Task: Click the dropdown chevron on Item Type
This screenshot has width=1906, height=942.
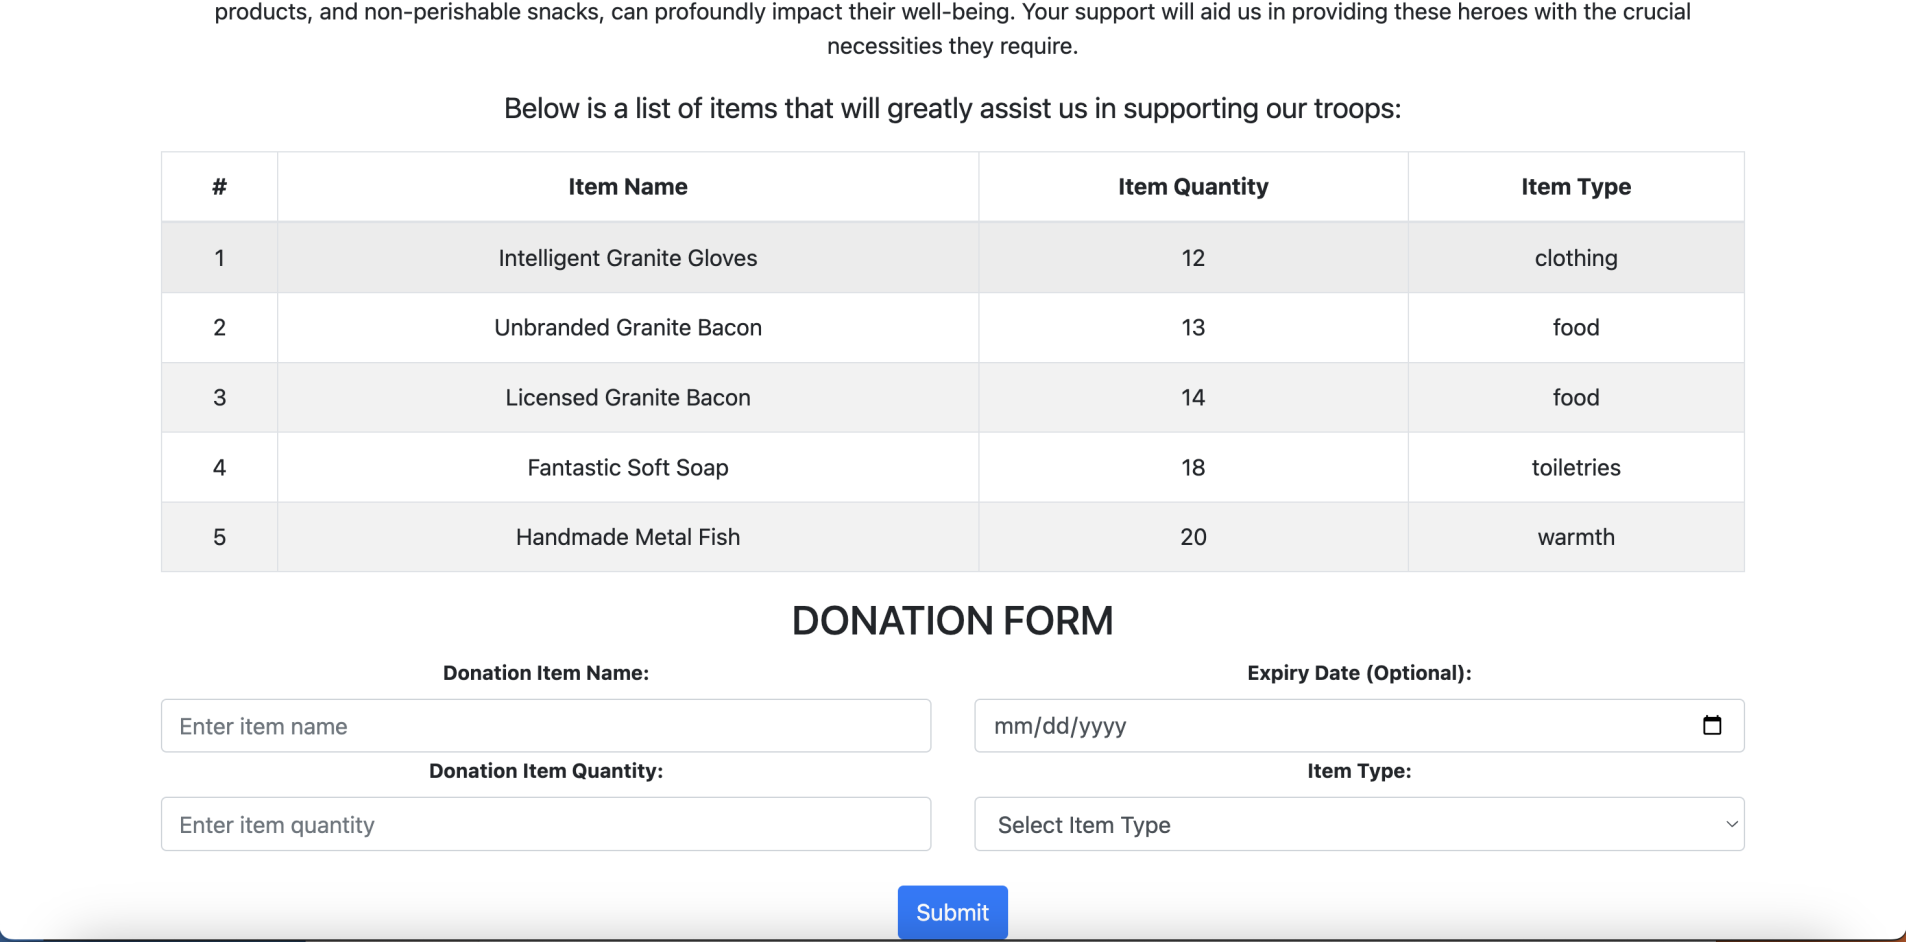Action: (x=1731, y=824)
